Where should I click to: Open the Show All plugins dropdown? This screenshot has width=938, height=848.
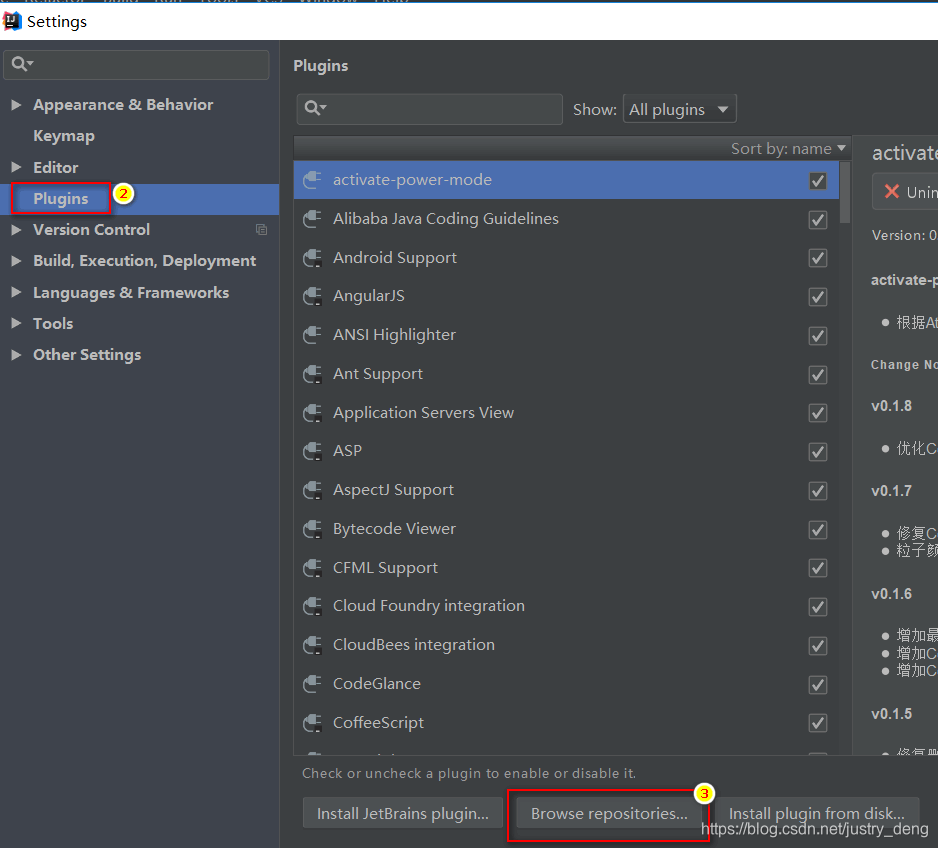pyautogui.click(x=680, y=109)
